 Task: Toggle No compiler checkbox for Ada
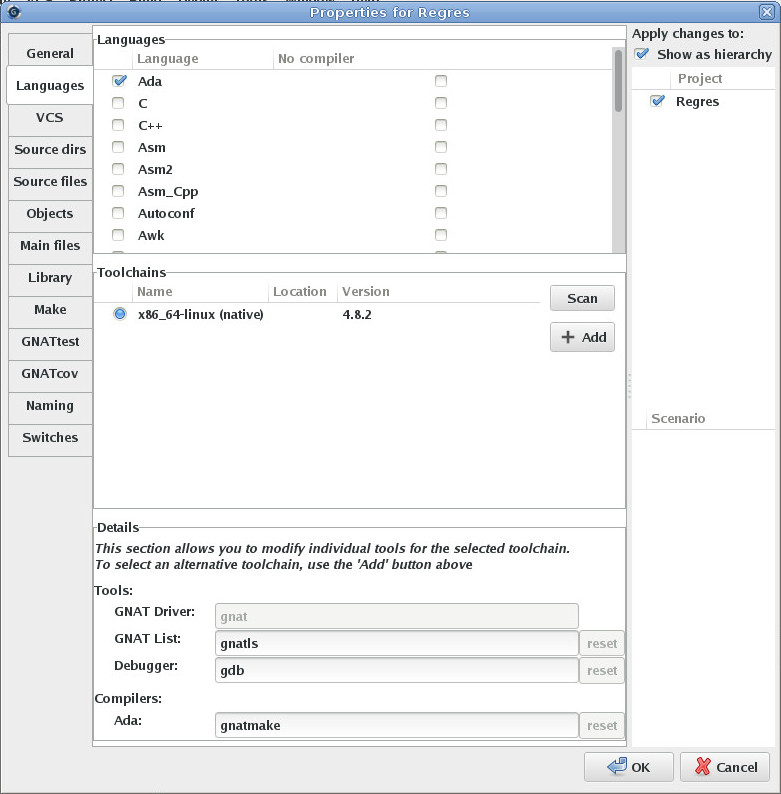(441, 81)
